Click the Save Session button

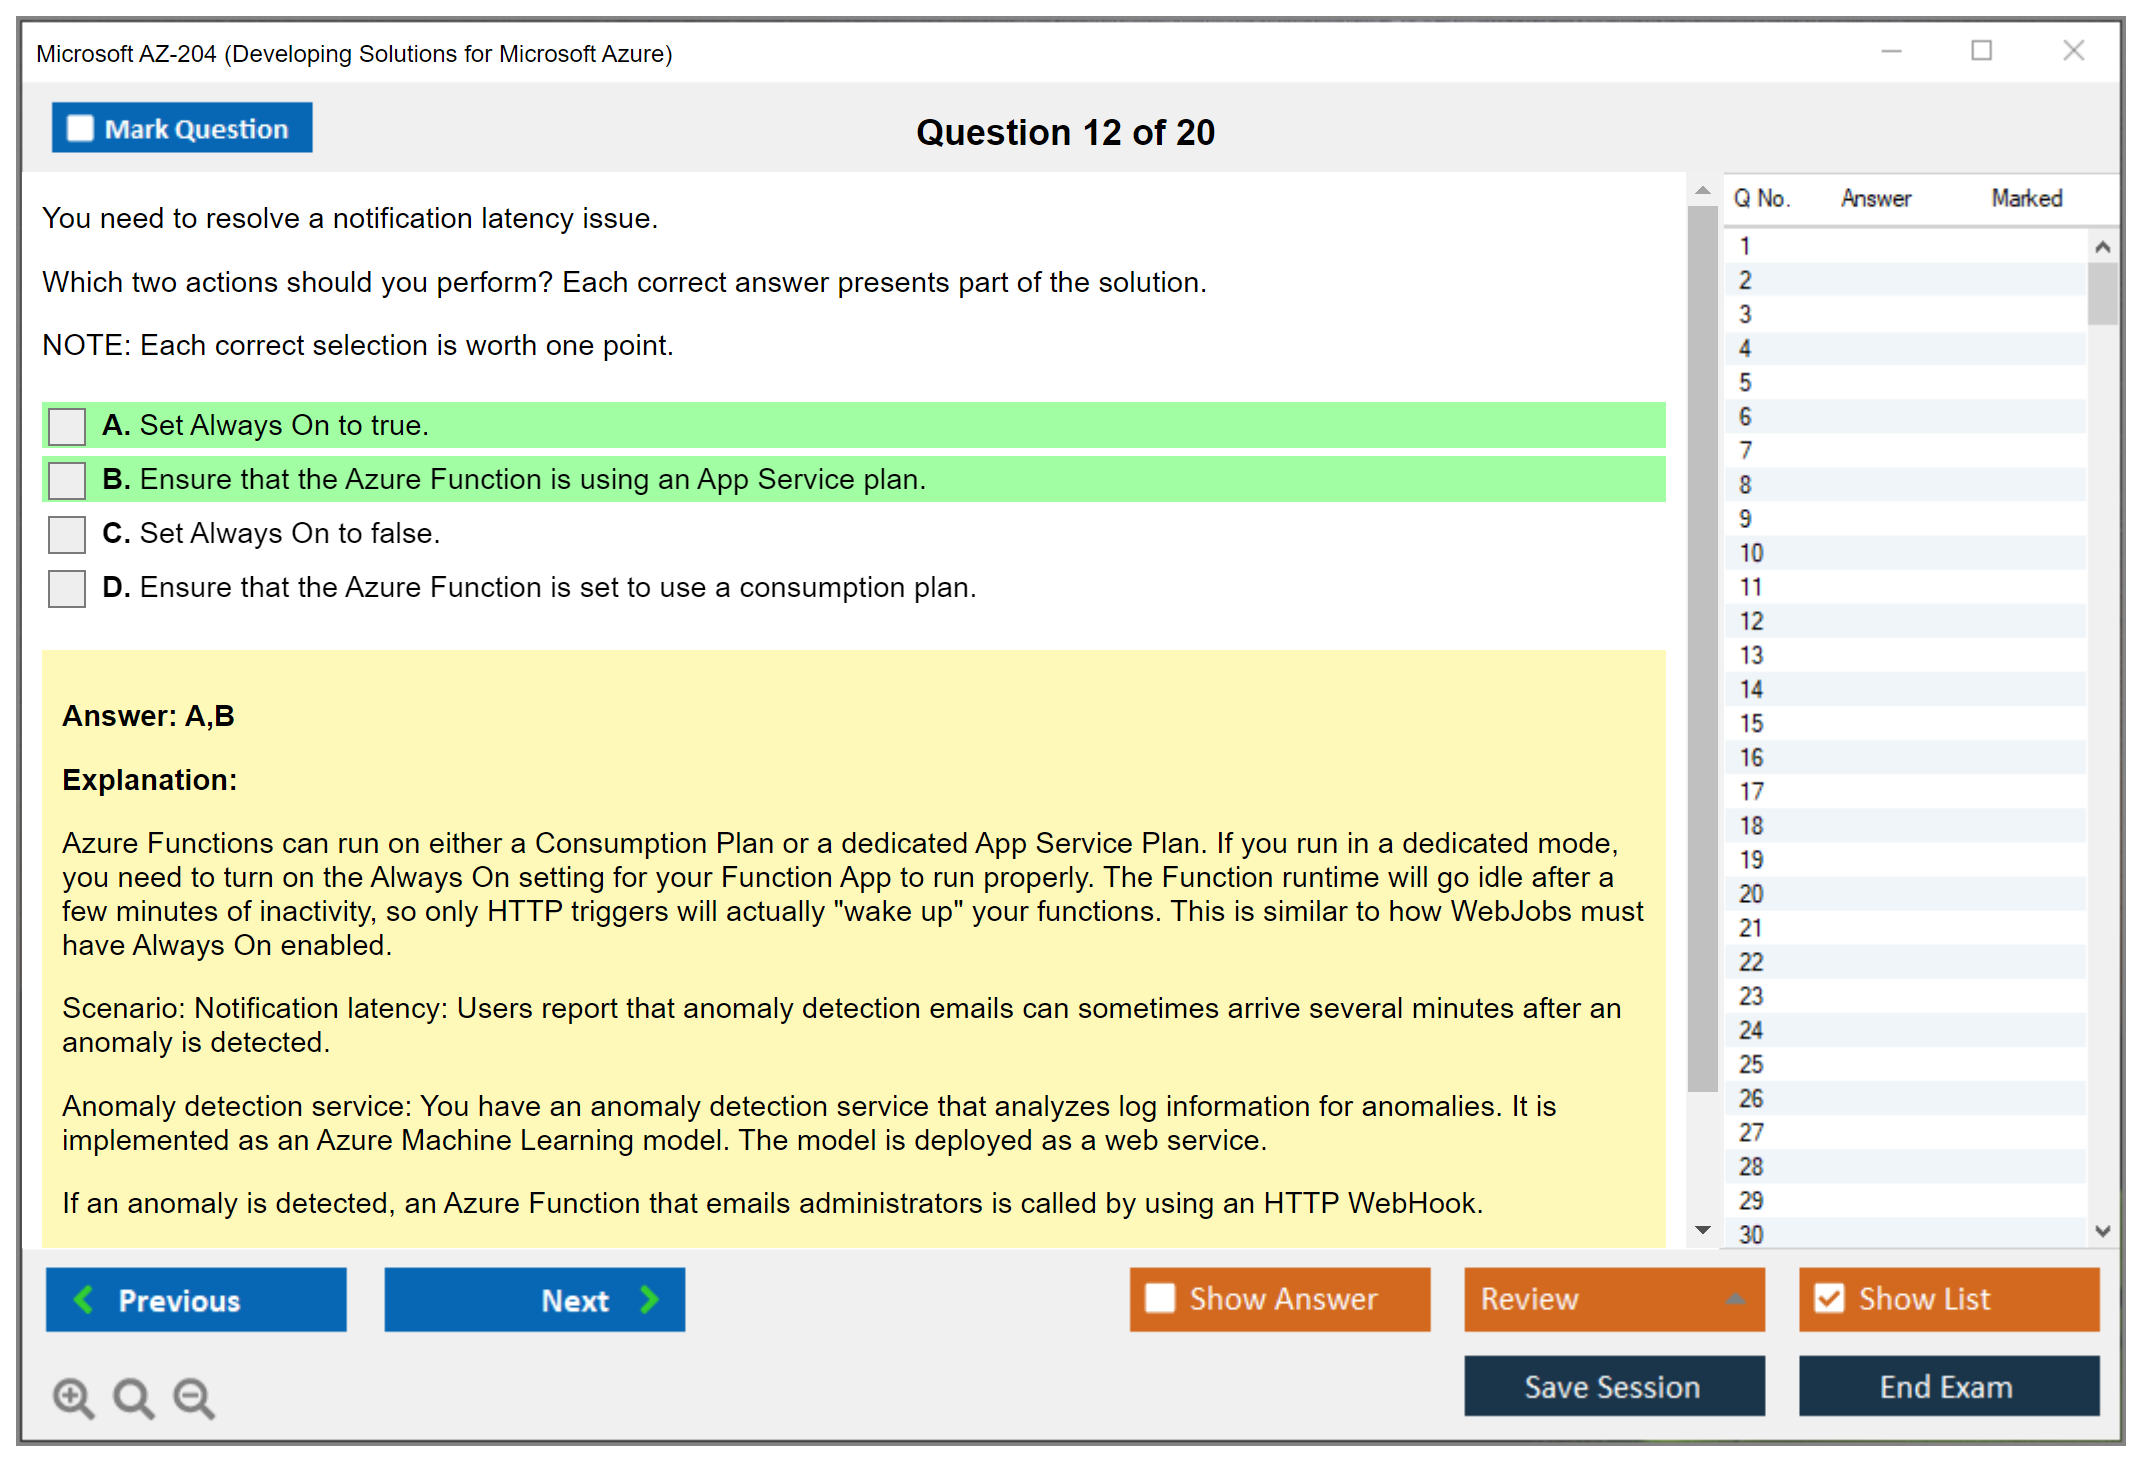(1613, 1386)
